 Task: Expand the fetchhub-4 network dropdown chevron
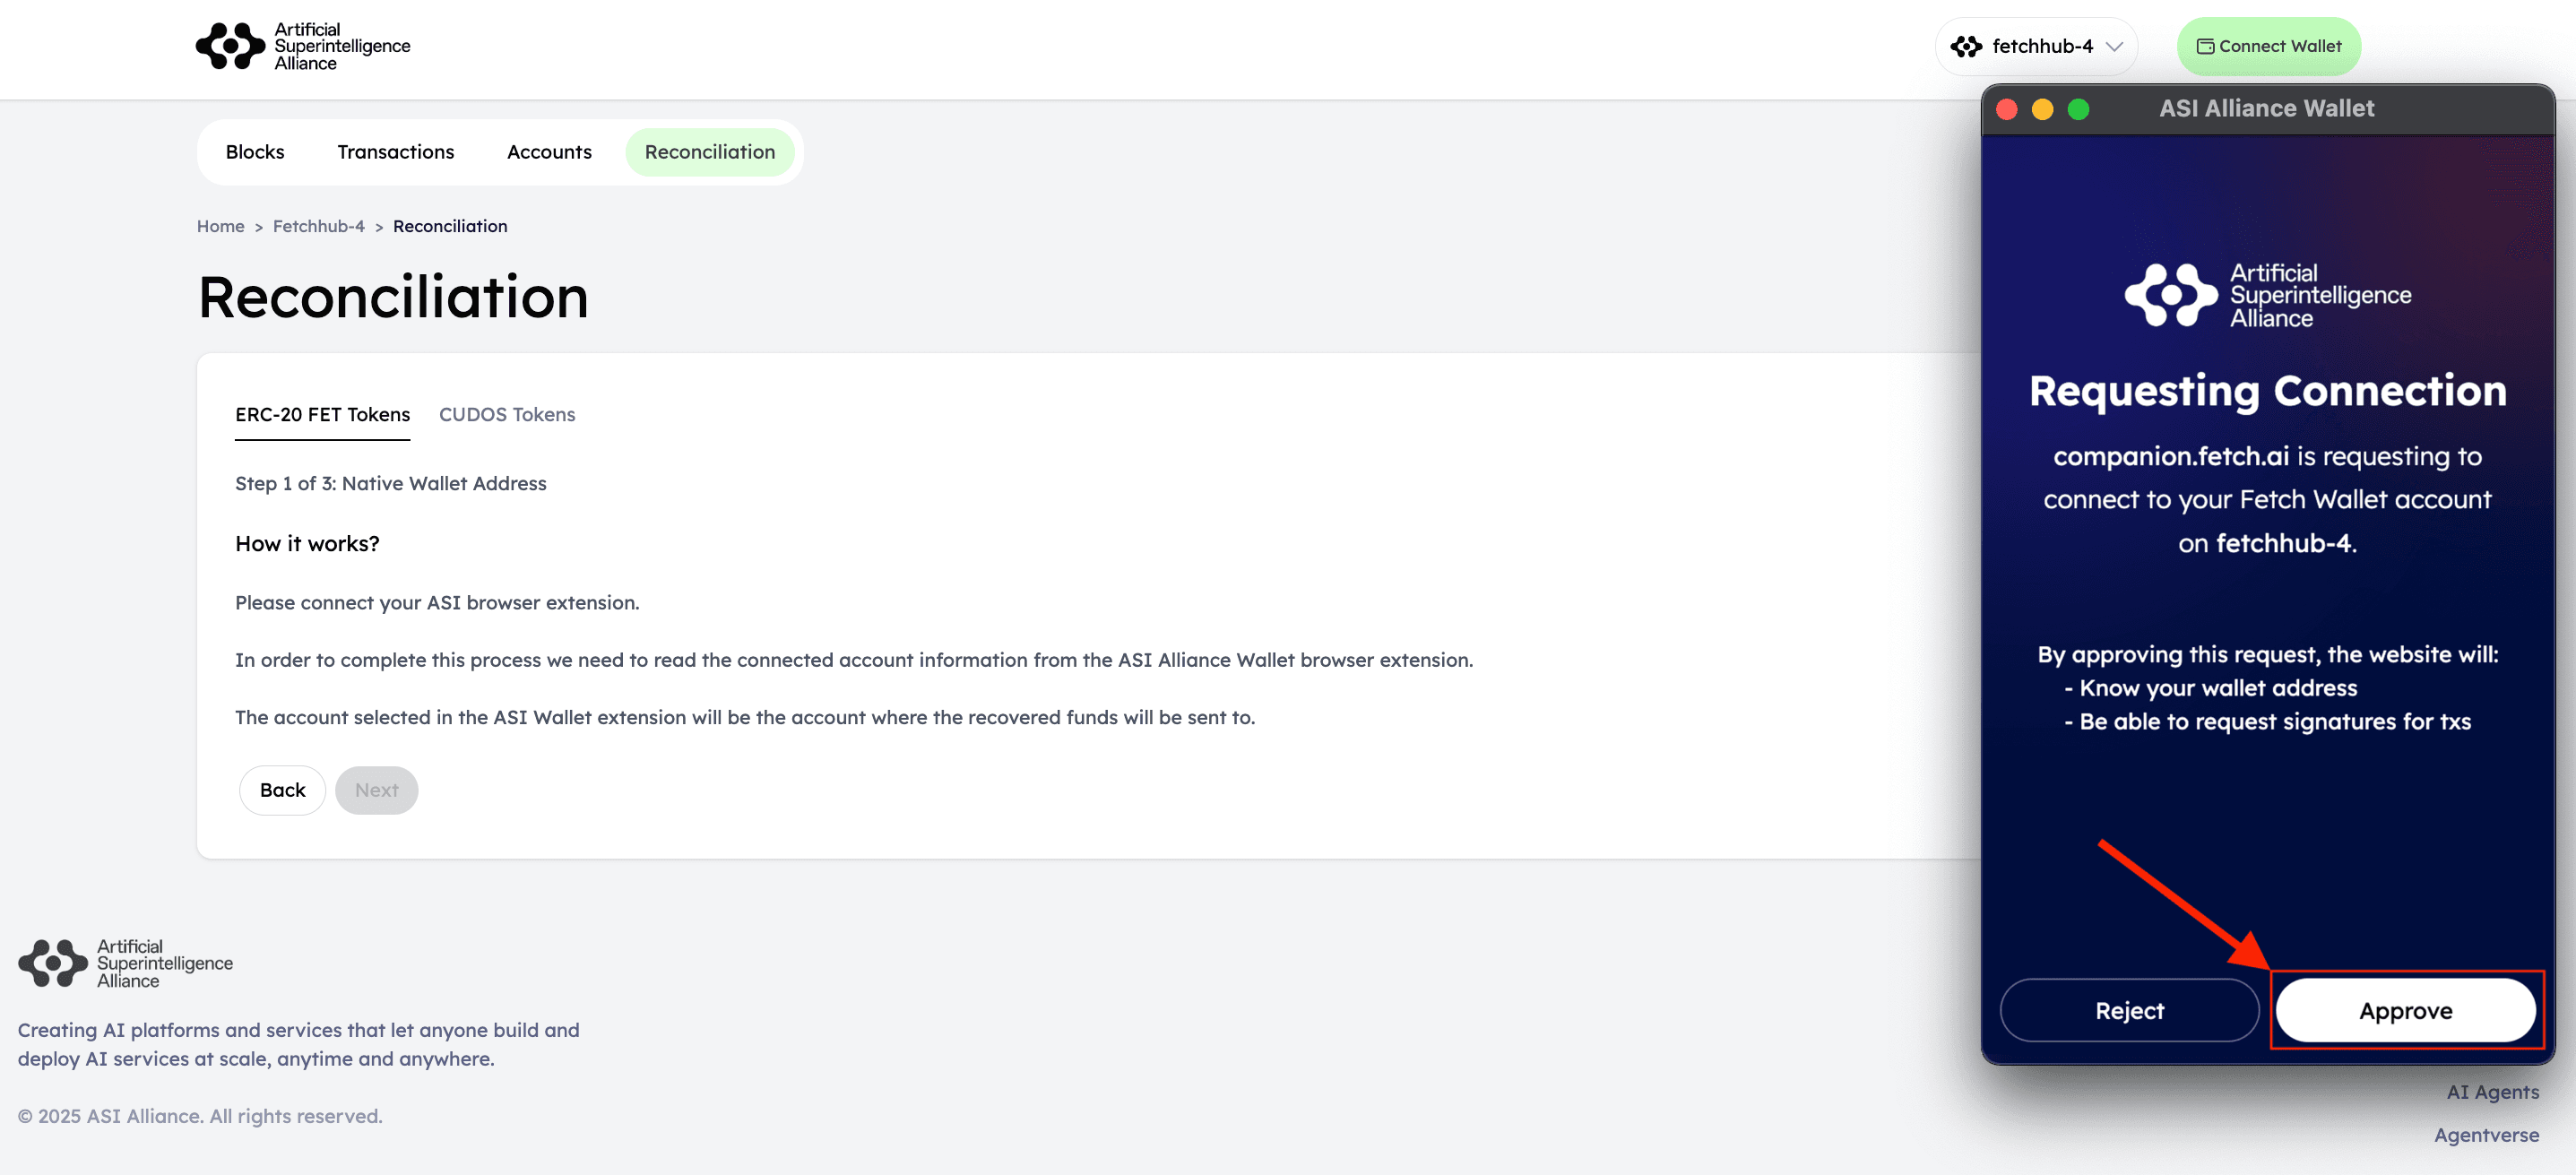pos(2114,46)
